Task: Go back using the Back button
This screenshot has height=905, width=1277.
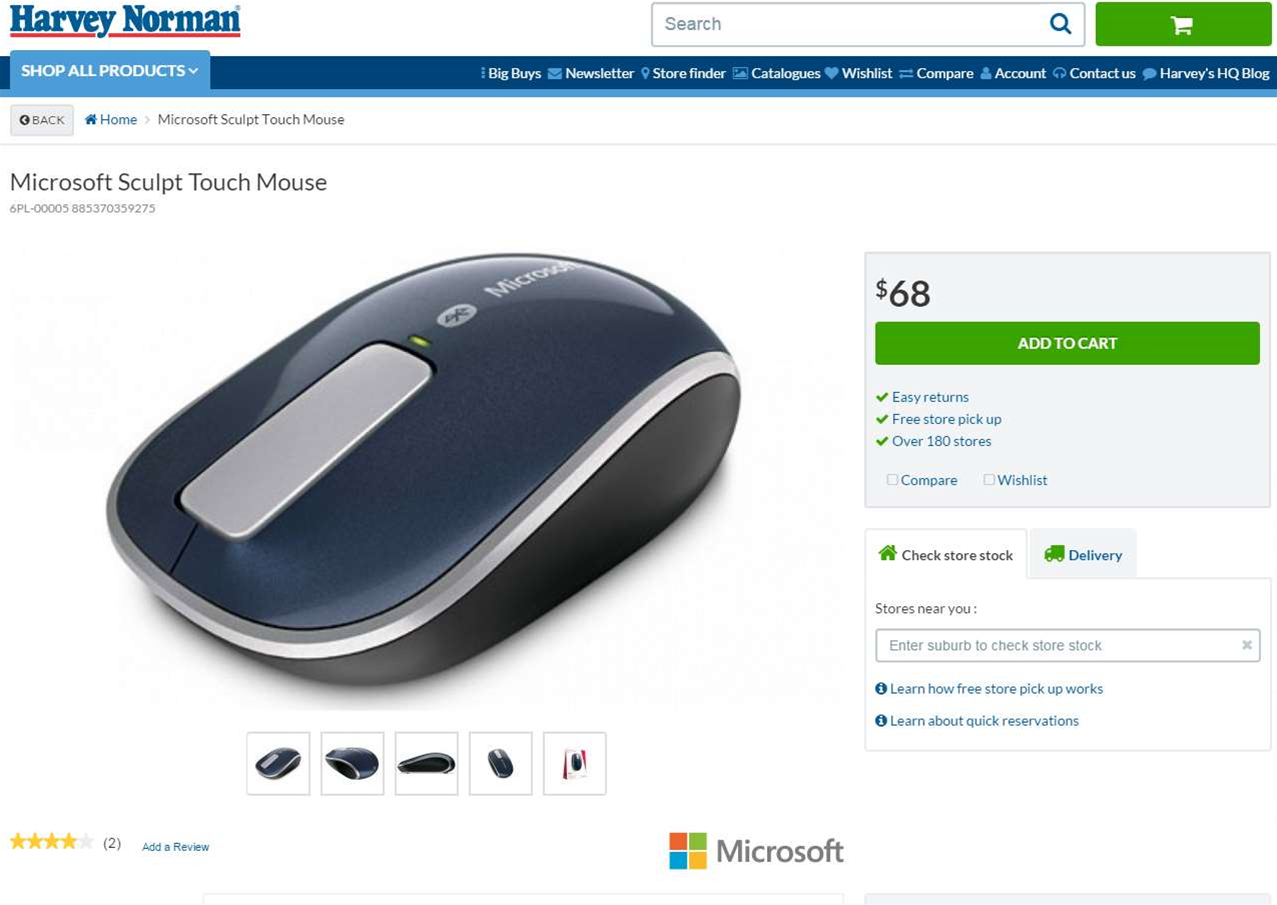Action: (x=42, y=120)
